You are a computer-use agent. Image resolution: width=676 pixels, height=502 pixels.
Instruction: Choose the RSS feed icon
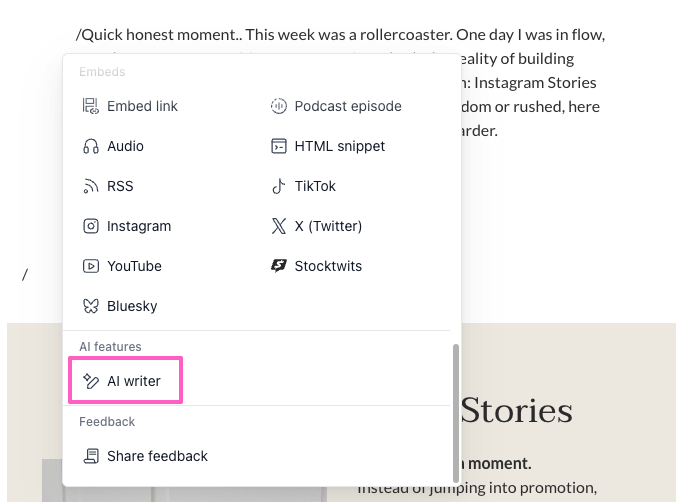(x=91, y=186)
